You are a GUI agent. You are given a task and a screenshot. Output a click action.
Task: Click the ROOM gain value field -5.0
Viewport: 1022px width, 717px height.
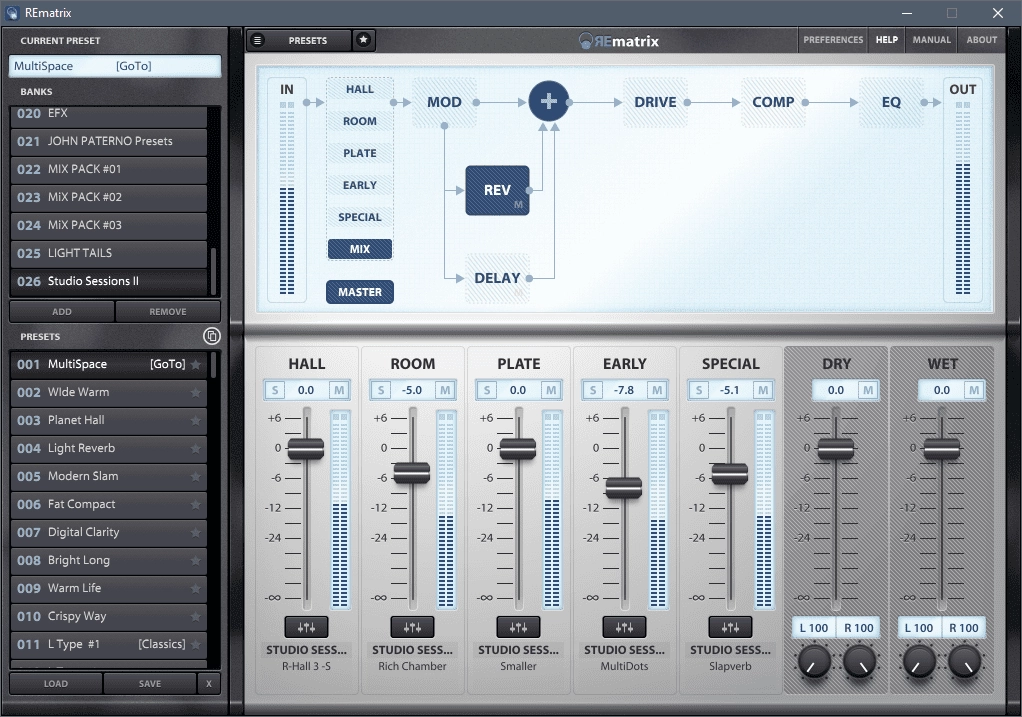[412, 390]
